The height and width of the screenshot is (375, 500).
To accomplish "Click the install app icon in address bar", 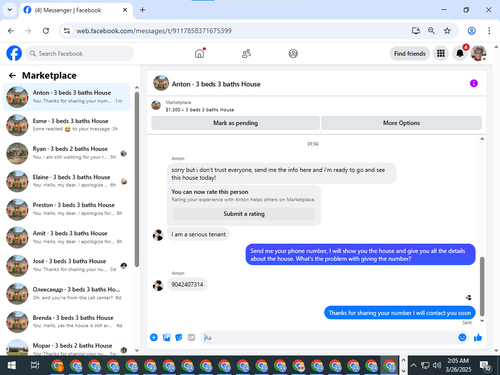I will tap(416, 31).
